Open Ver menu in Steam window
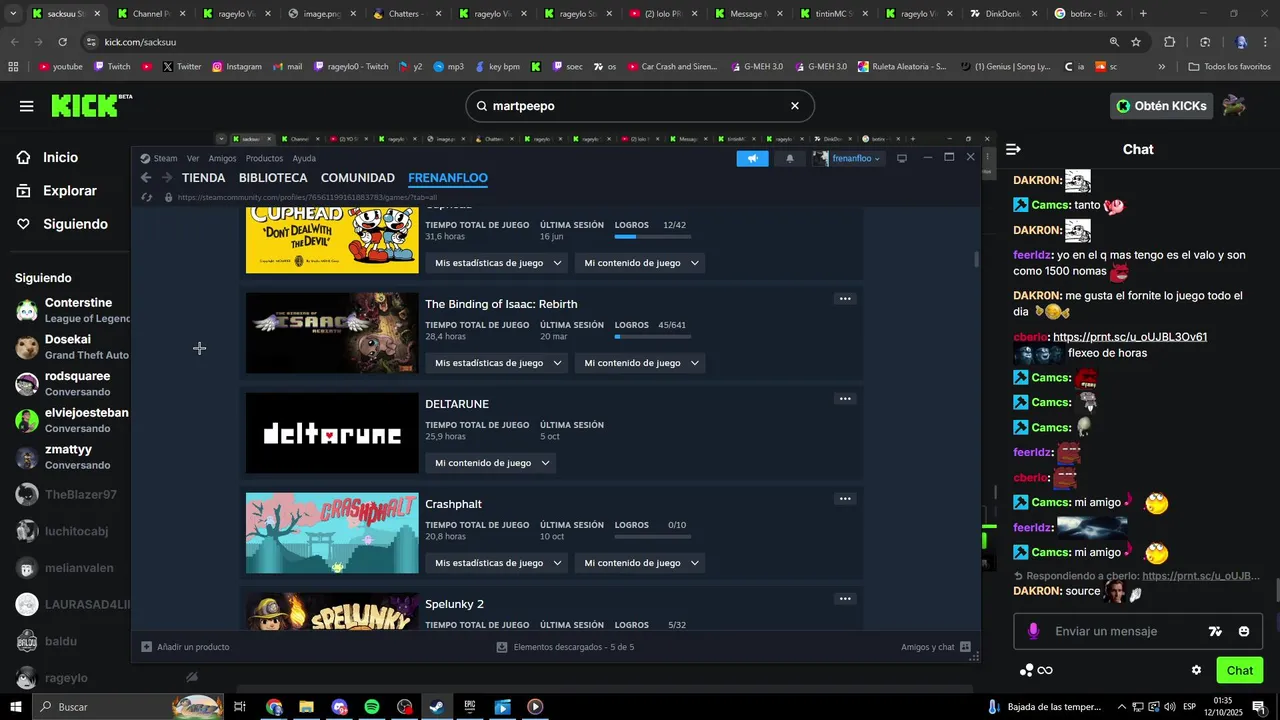 pyautogui.click(x=193, y=158)
